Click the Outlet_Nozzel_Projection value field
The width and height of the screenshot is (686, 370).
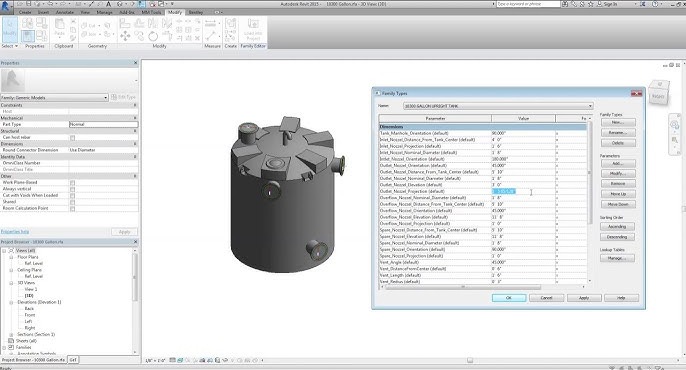(x=523, y=191)
